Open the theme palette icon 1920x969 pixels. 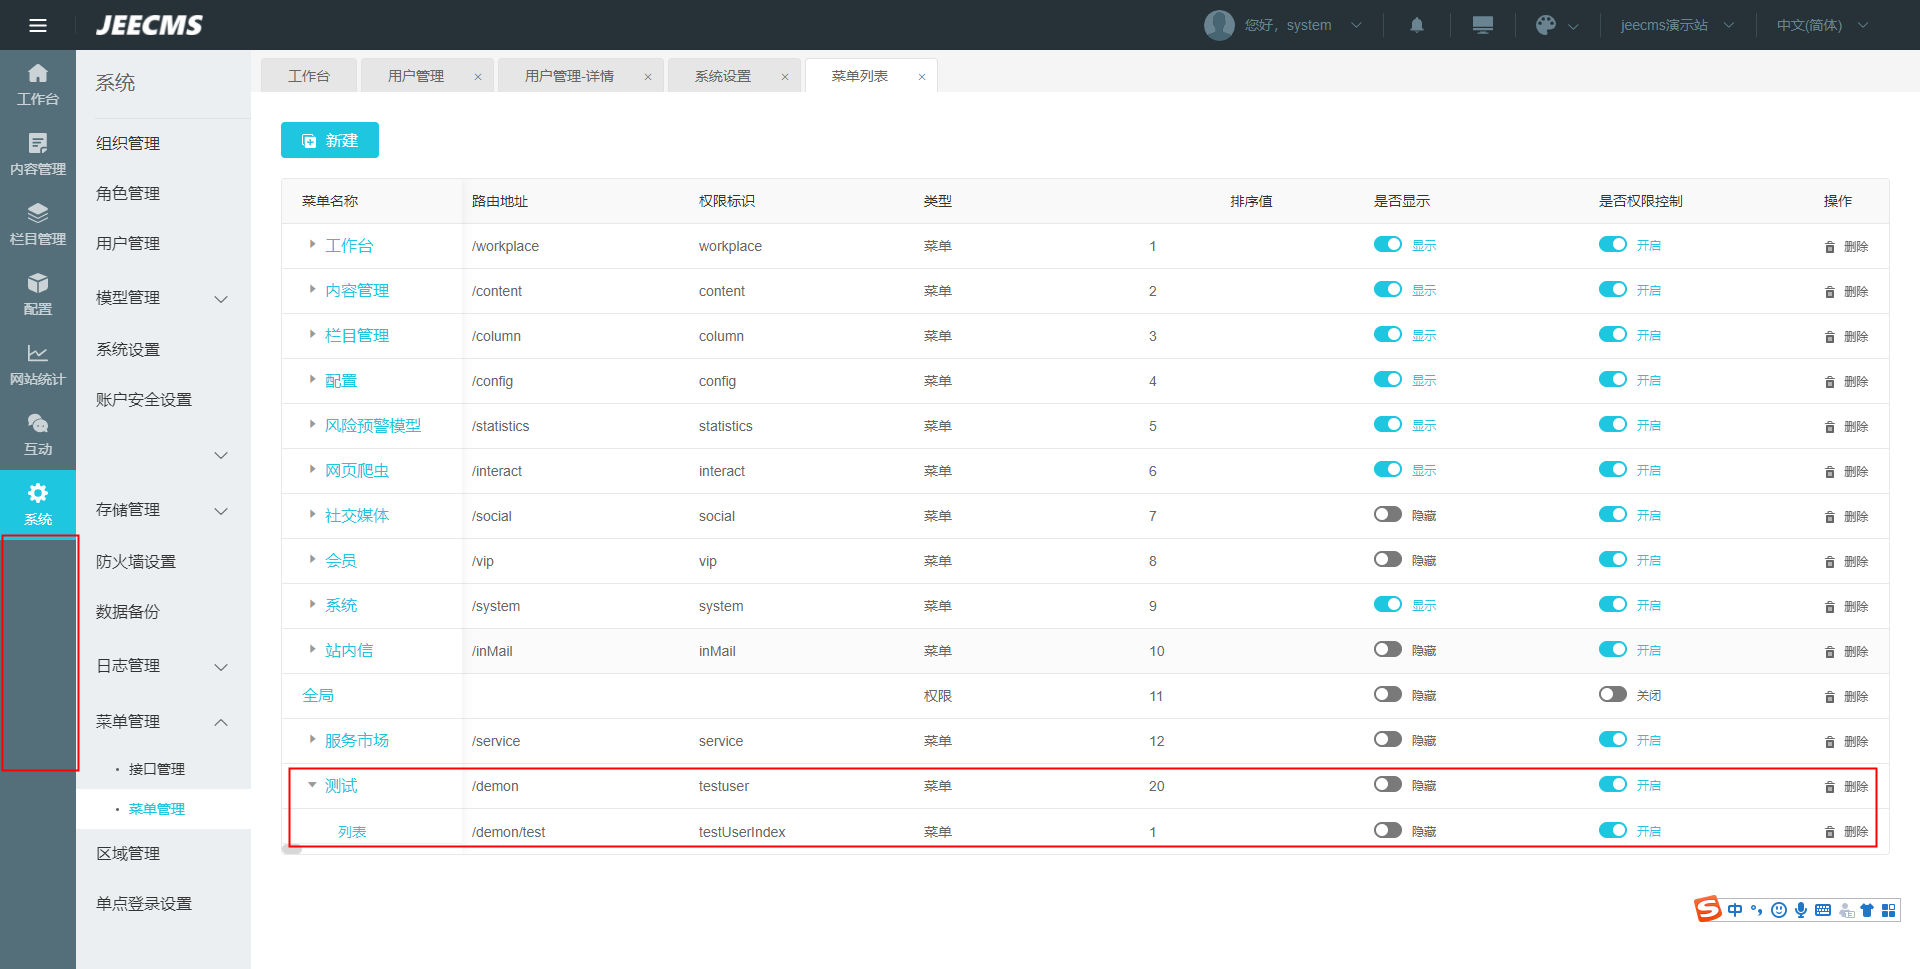coord(1545,25)
